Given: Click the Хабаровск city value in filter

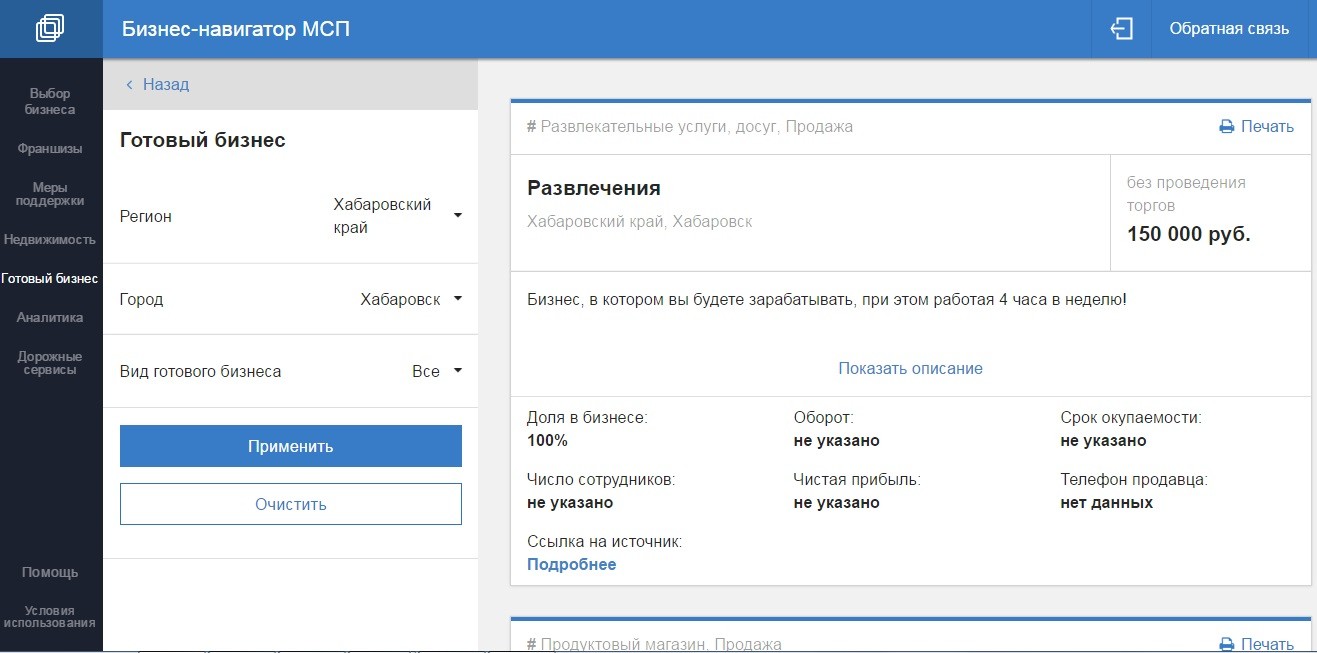Looking at the screenshot, I should click(x=400, y=299).
